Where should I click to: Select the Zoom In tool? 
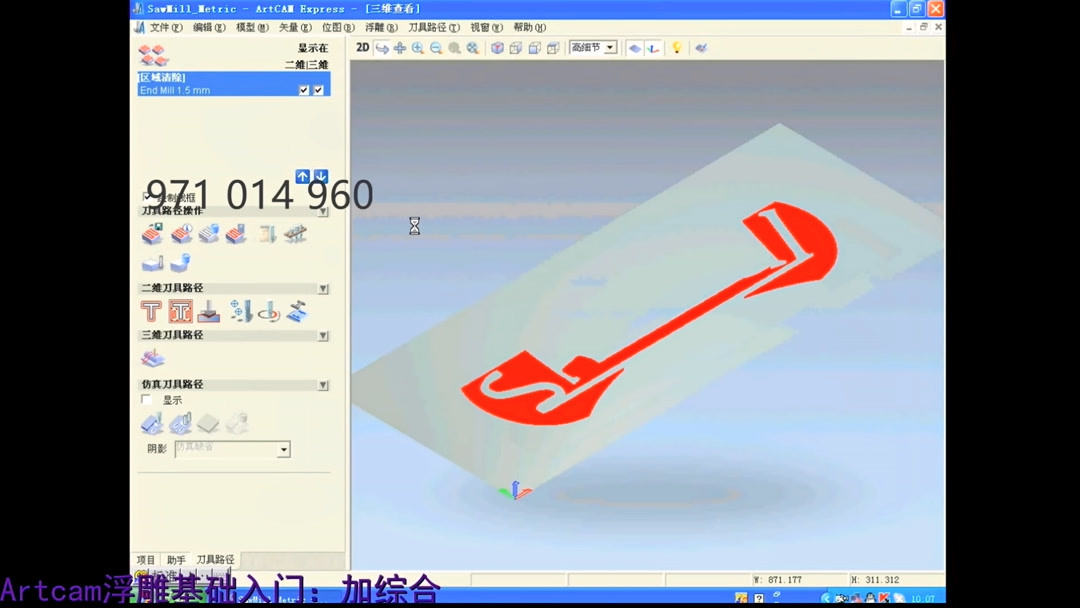[x=417, y=47]
